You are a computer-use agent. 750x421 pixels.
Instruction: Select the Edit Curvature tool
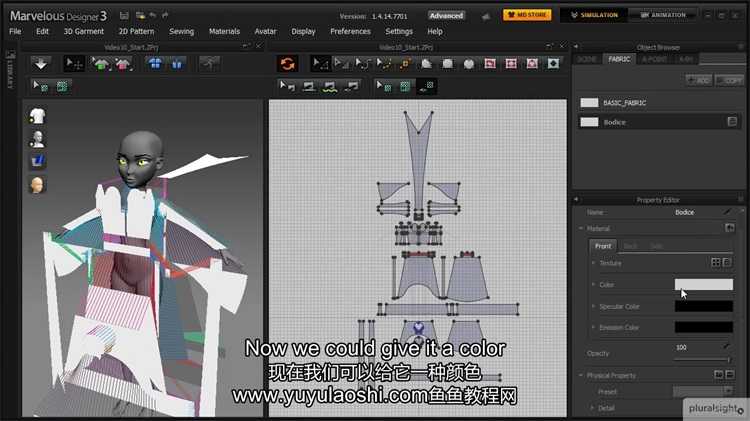click(x=363, y=64)
